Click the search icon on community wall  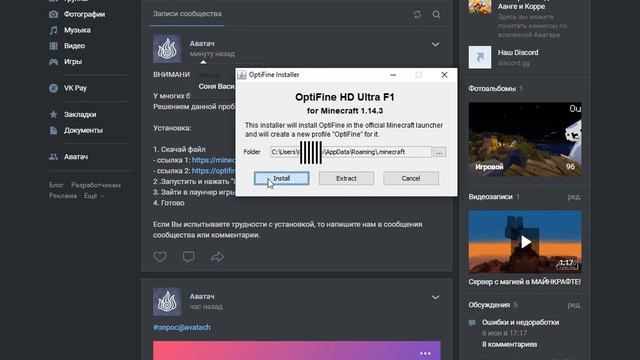[436, 15]
